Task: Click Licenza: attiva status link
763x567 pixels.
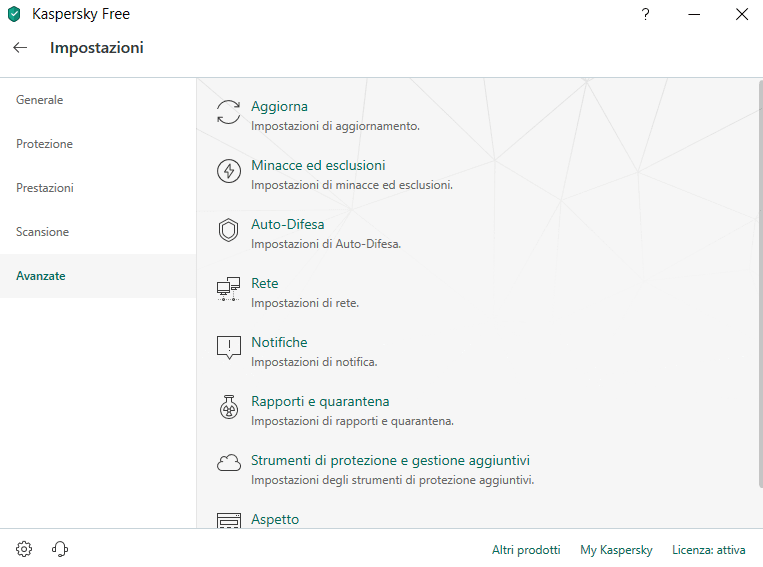Action: [709, 550]
